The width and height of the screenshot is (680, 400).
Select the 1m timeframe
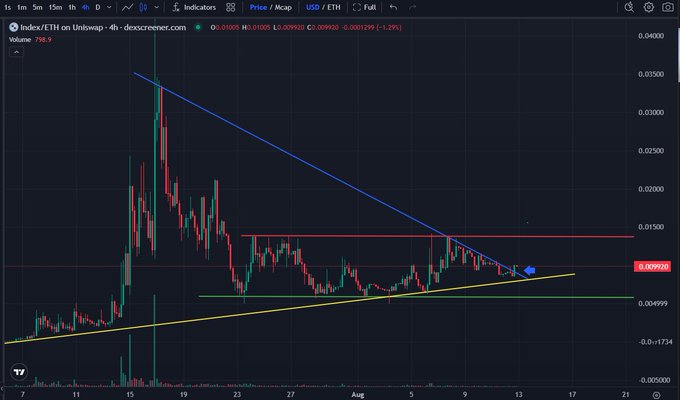pos(22,7)
